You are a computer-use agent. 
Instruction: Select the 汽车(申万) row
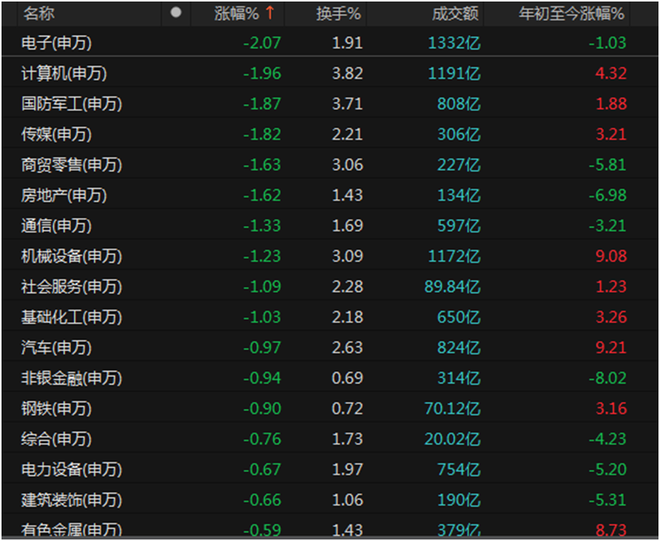330,348
